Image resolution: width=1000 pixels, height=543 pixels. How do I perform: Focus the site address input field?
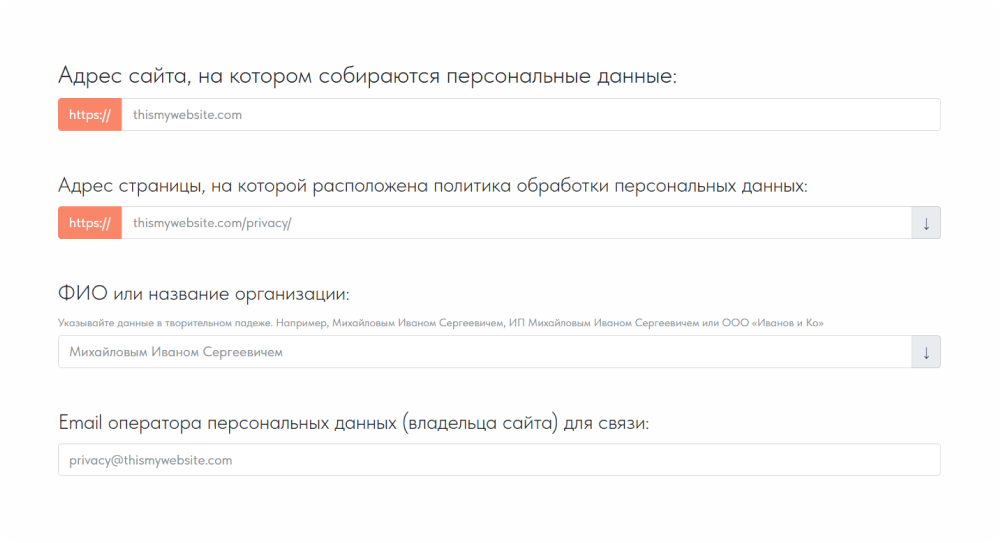tap(530, 115)
